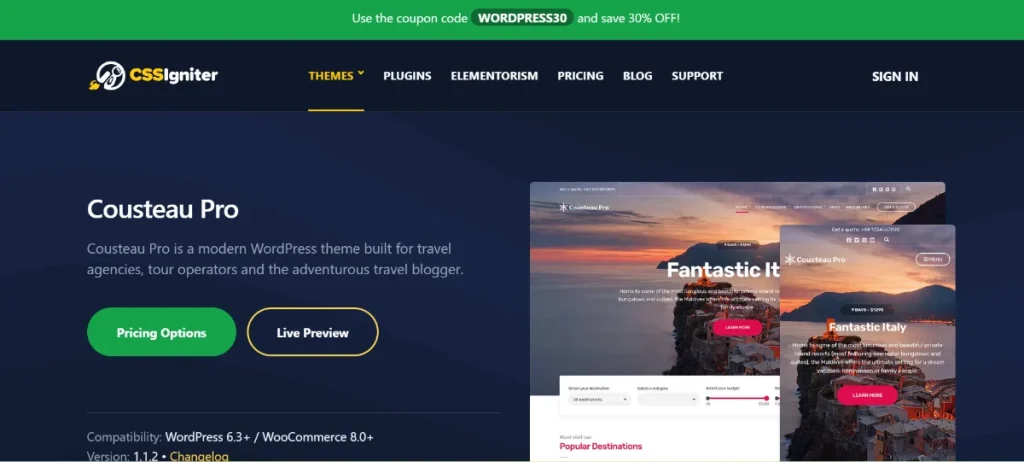
Task: Visit the Blog section
Action: [x=637, y=76]
